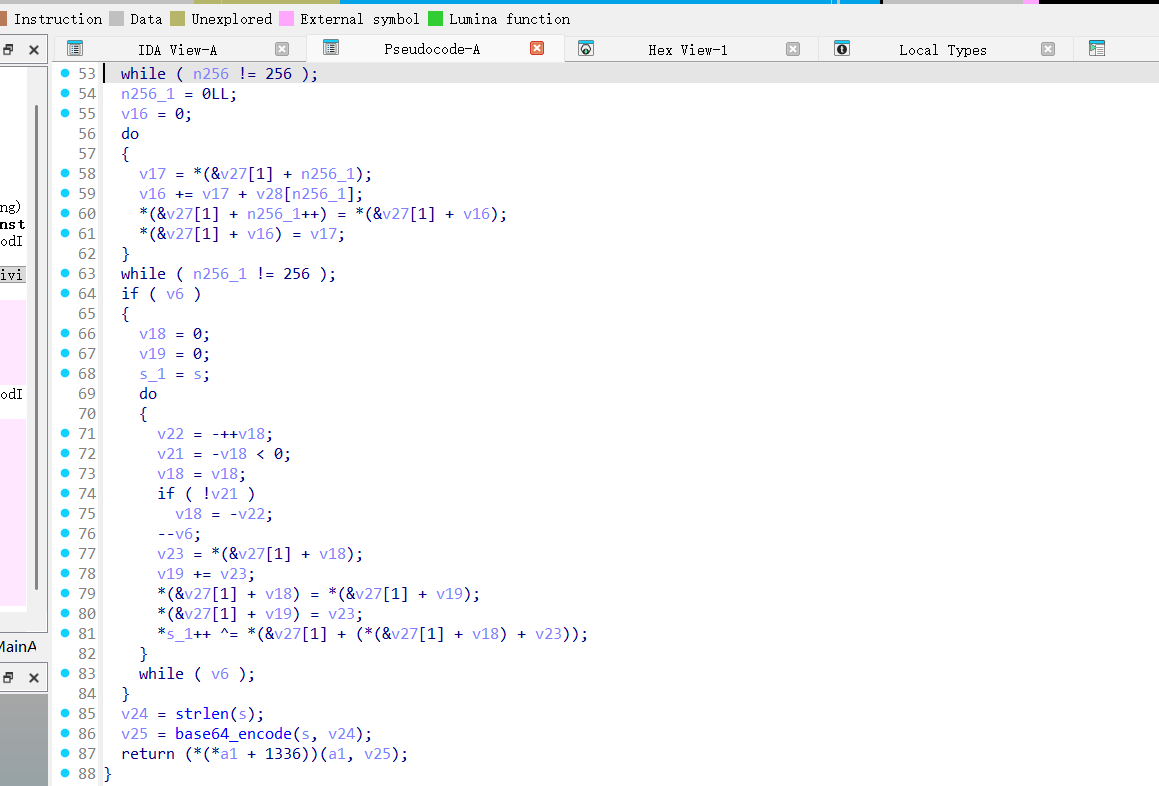Toggle the blue dot beside line 53
This screenshot has height=786, width=1159.
[x=66, y=73]
